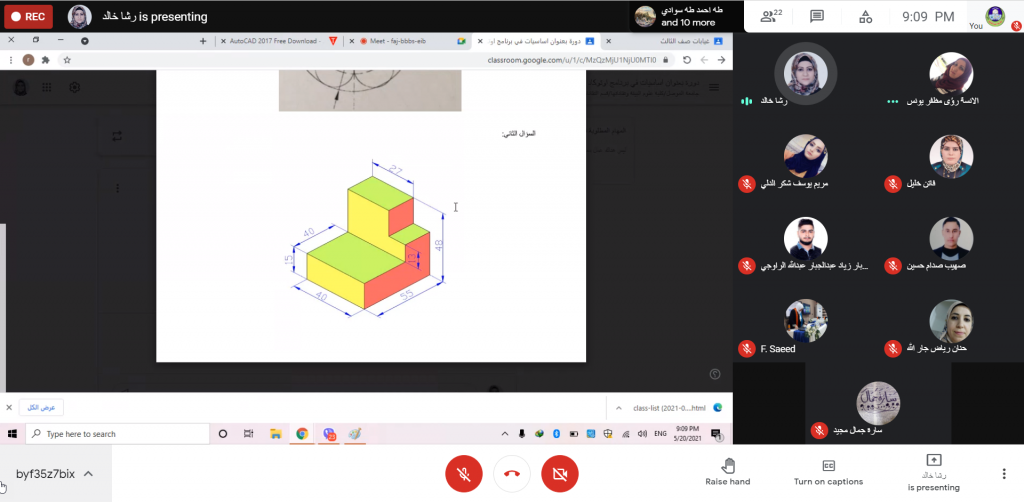
Task: Click the 9:09 PM clock display
Action: (x=929, y=16)
